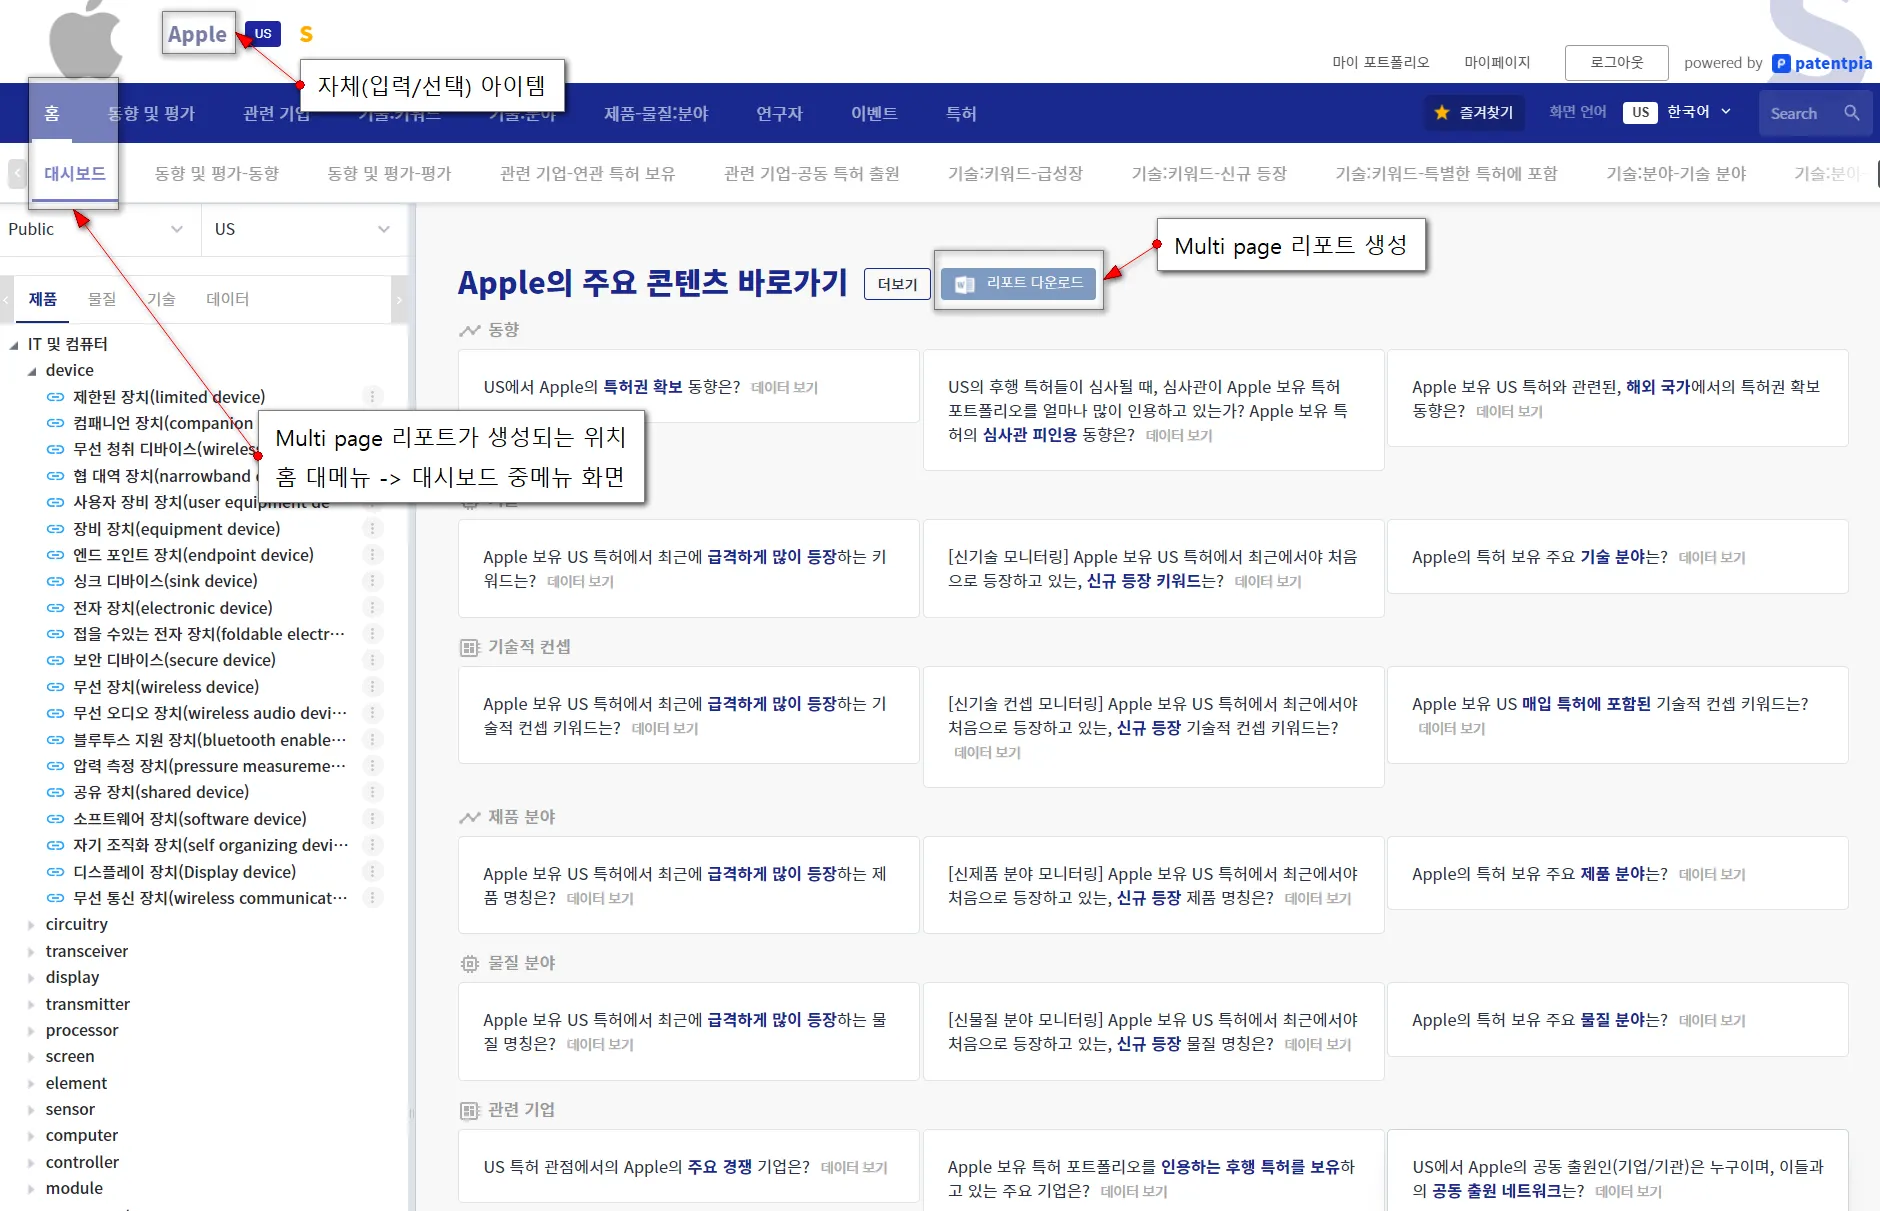The image size is (1880, 1211).
Task: Click the Apple company name box
Action: (x=198, y=34)
